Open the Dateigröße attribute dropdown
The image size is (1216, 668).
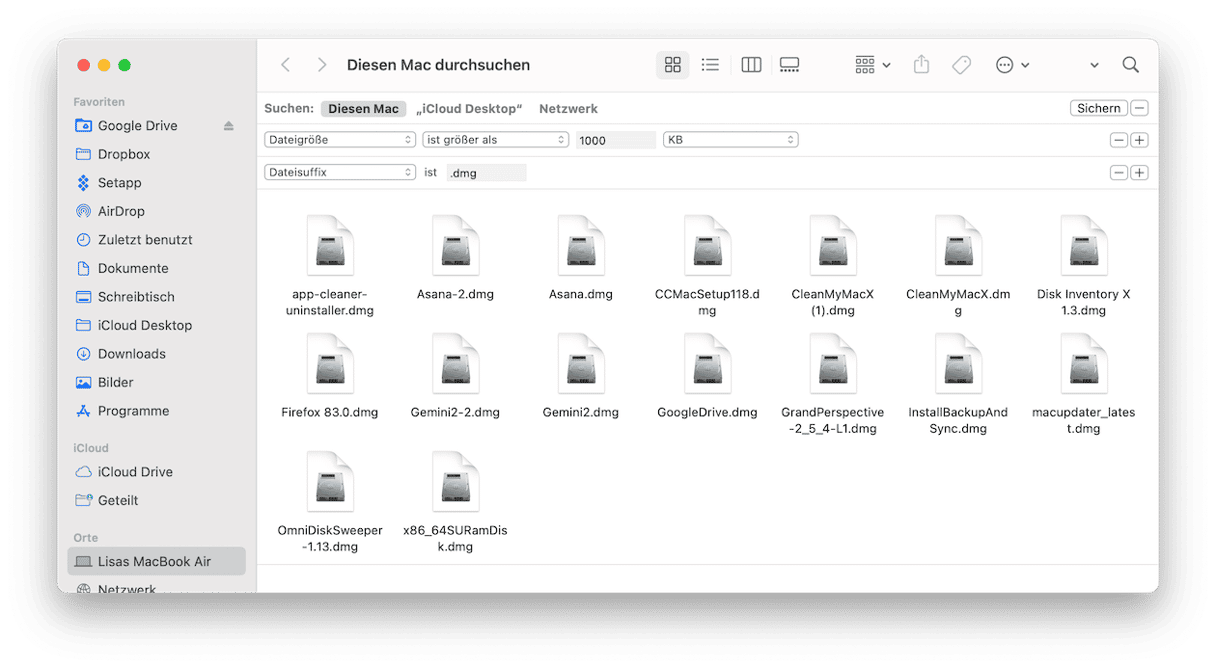click(340, 140)
